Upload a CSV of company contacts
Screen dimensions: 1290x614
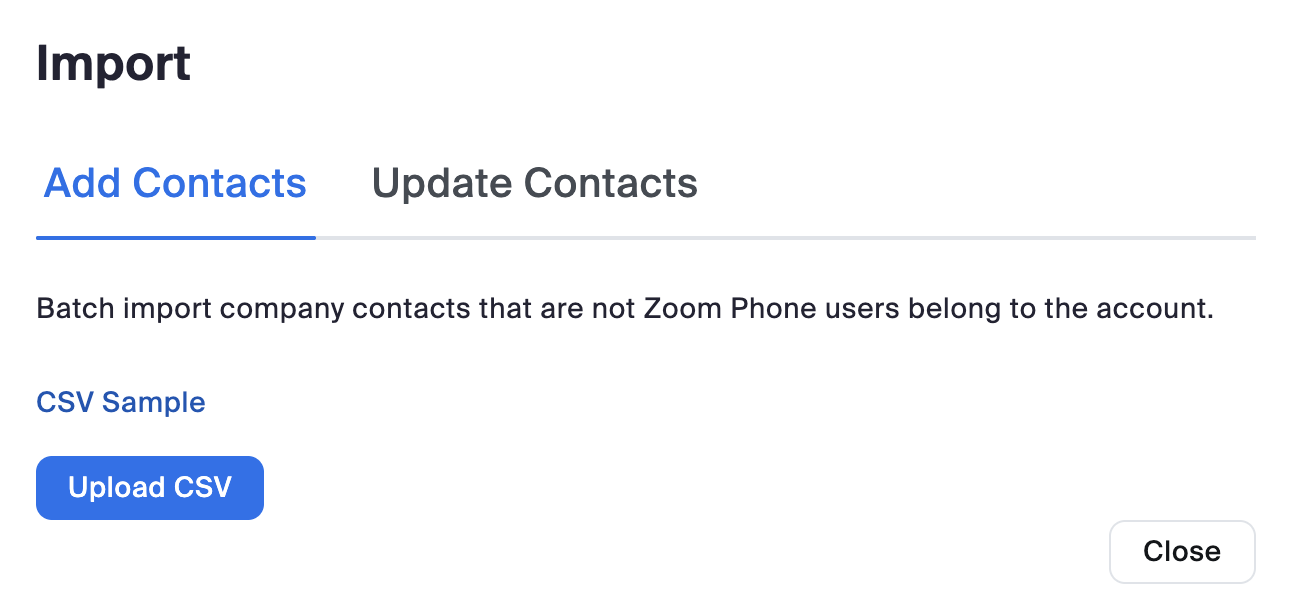tap(150, 488)
